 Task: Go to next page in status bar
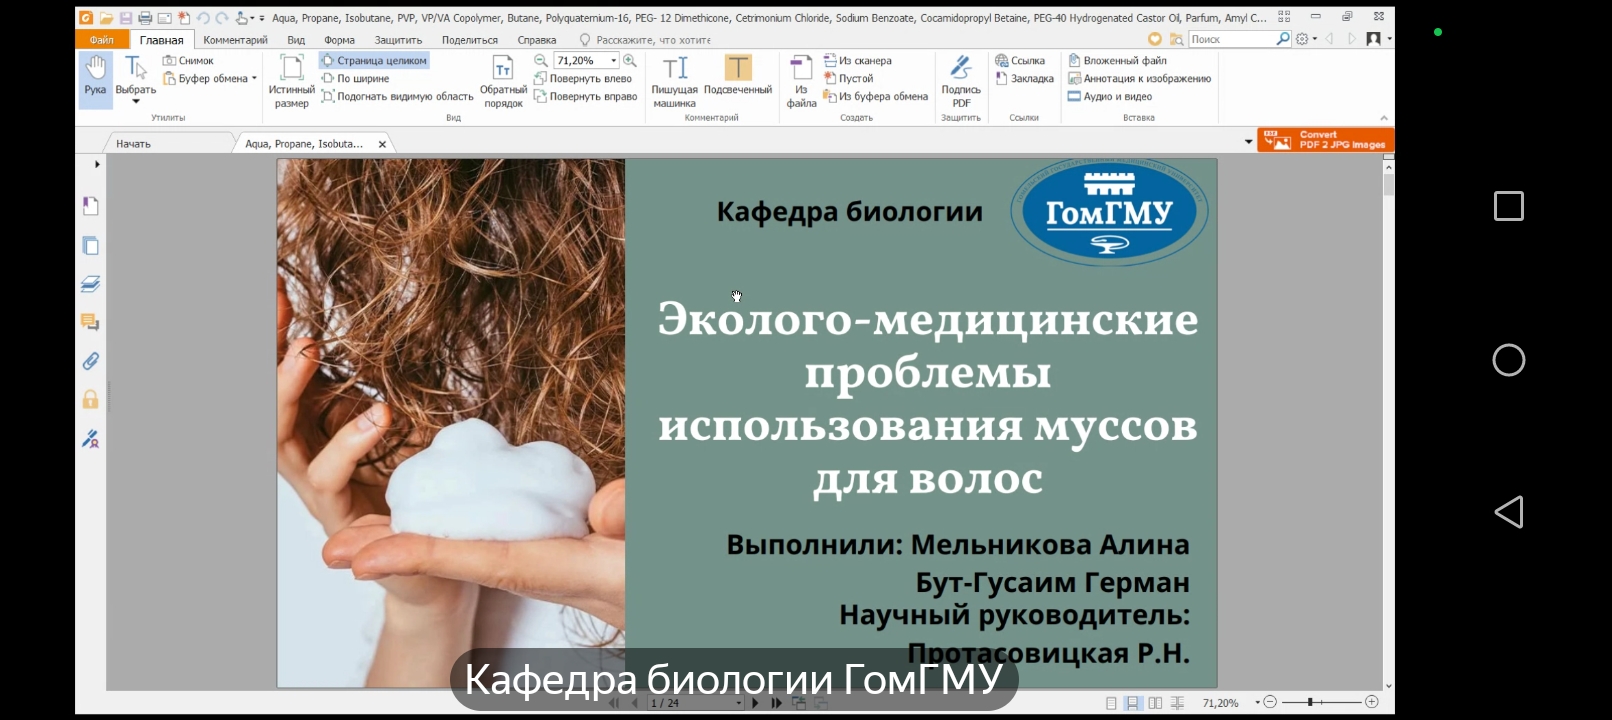coord(755,703)
